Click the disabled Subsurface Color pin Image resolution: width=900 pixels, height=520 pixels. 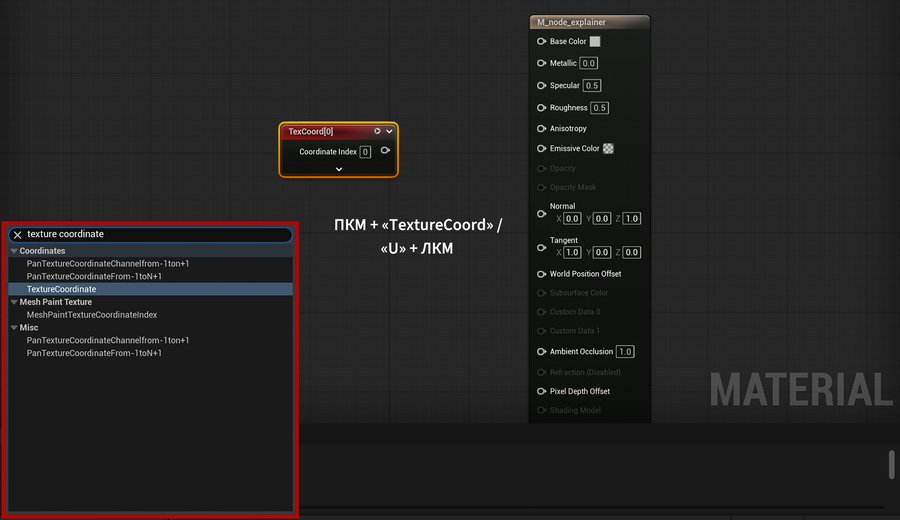tap(541, 293)
